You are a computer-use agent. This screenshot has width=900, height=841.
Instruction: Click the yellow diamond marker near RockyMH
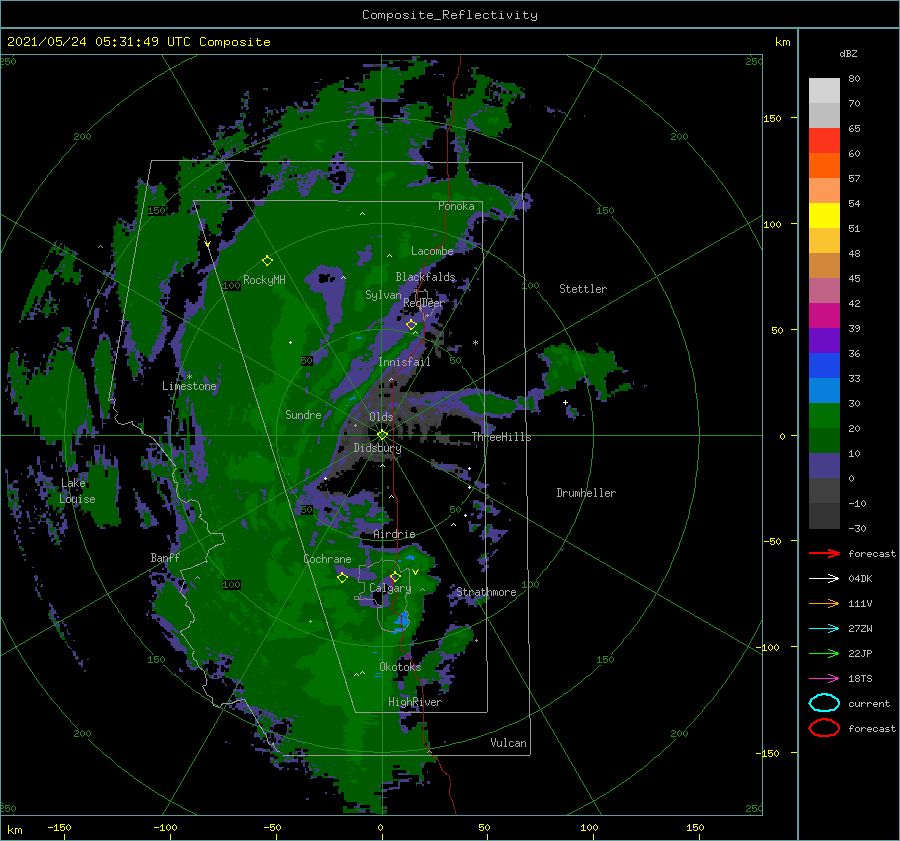click(267, 261)
